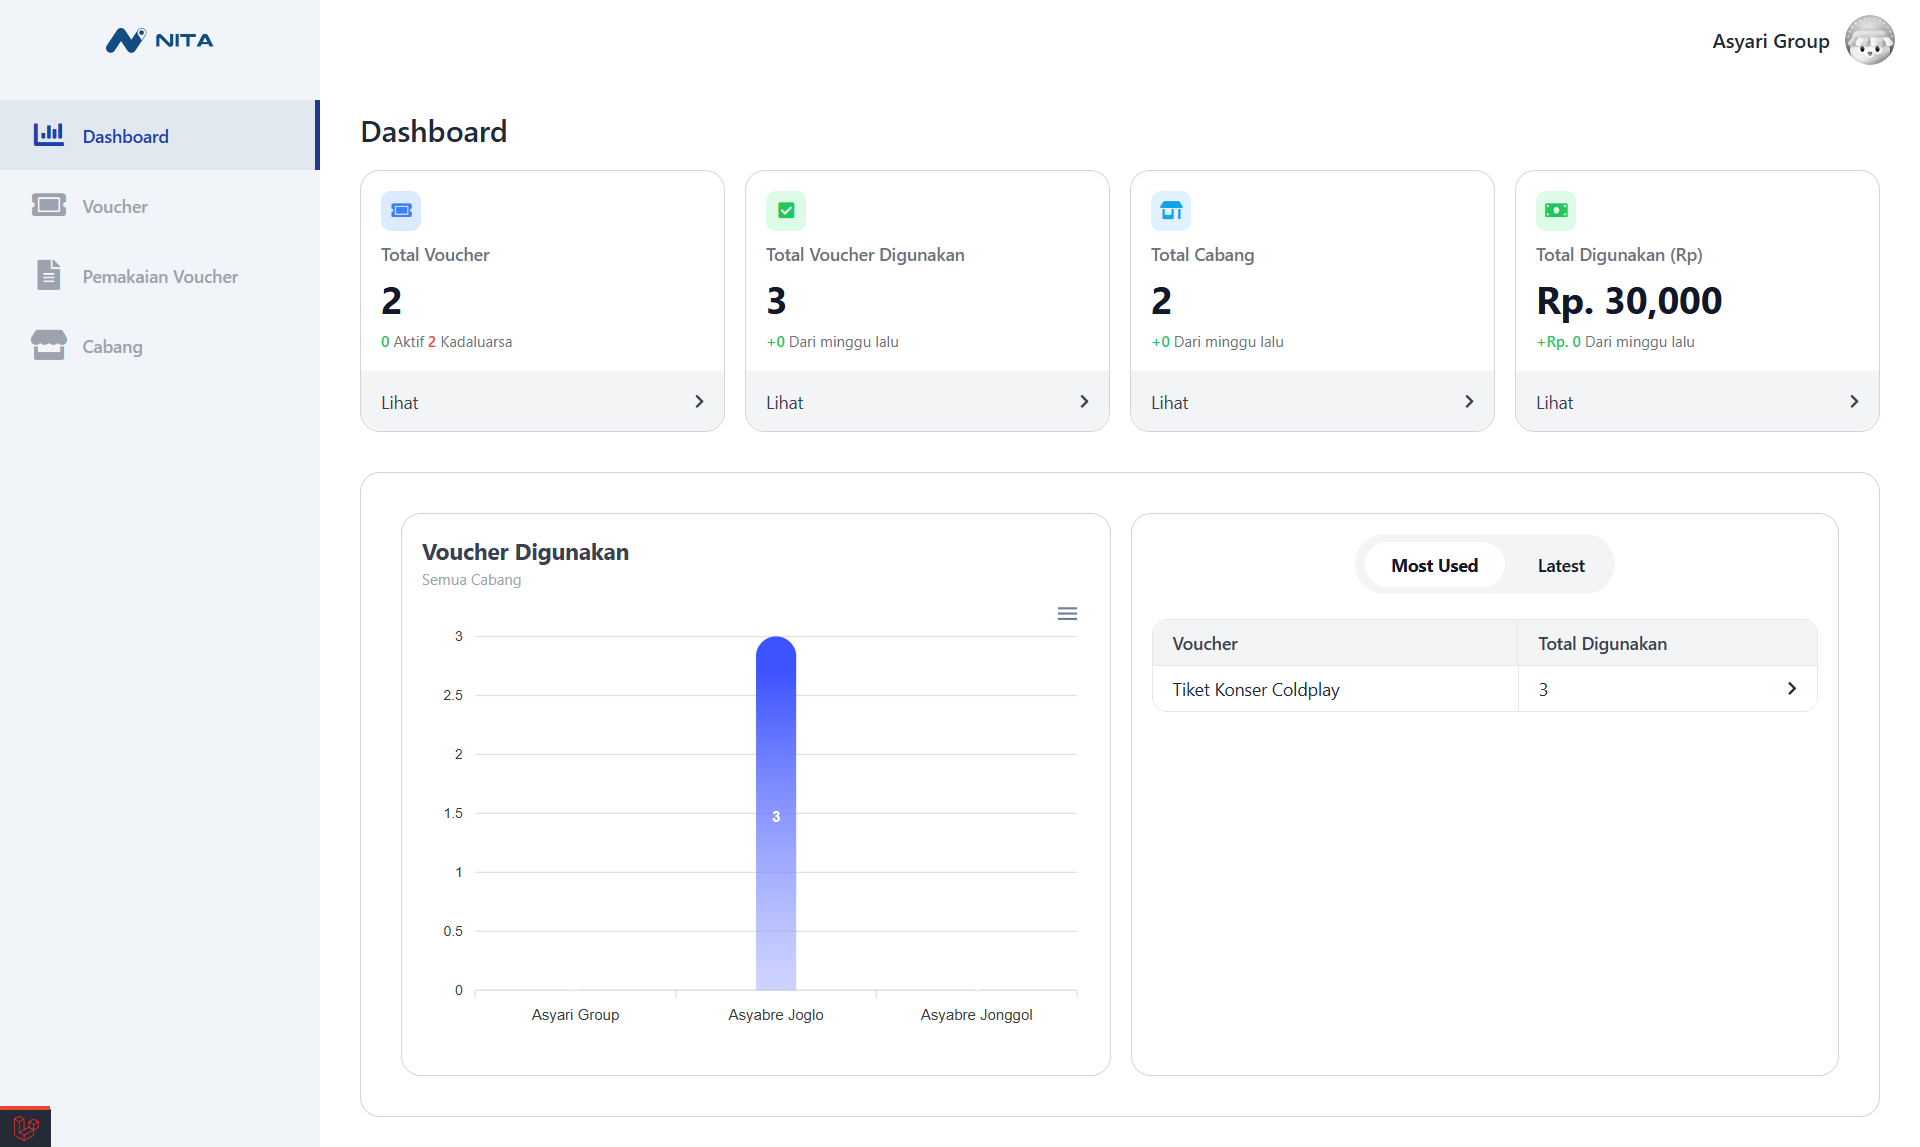This screenshot has width=1920, height=1147.
Task: Click the Voucher icon in the sidebar
Action: 49,205
